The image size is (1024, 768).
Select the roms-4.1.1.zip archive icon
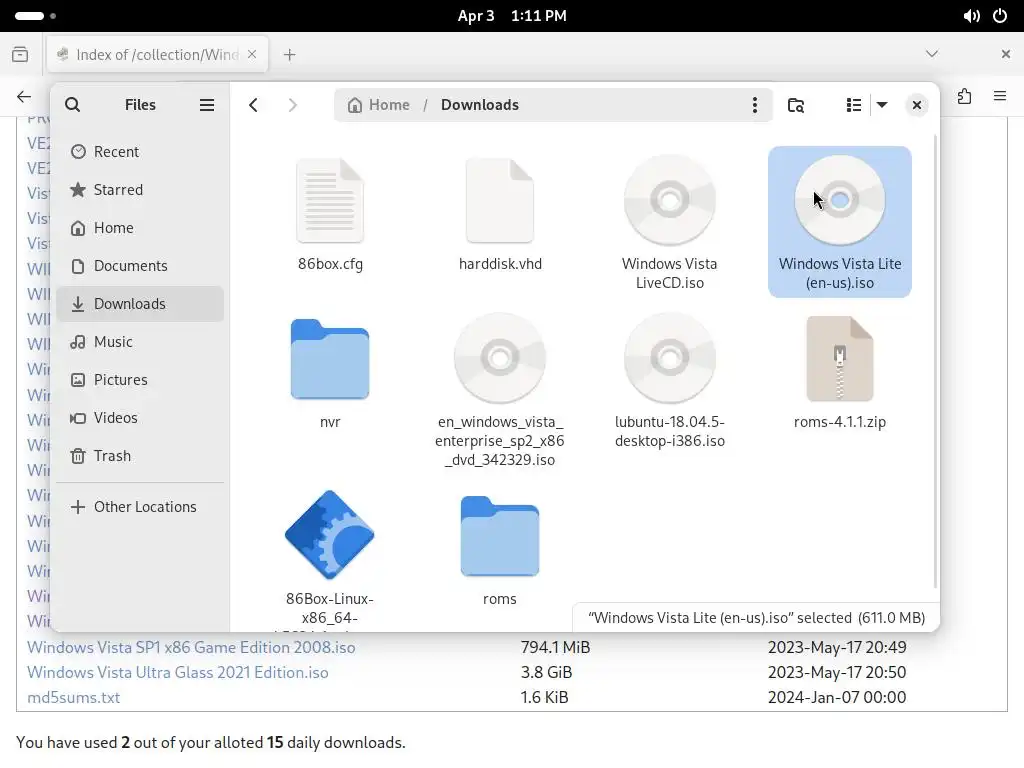pyautogui.click(x=840, y=359)
